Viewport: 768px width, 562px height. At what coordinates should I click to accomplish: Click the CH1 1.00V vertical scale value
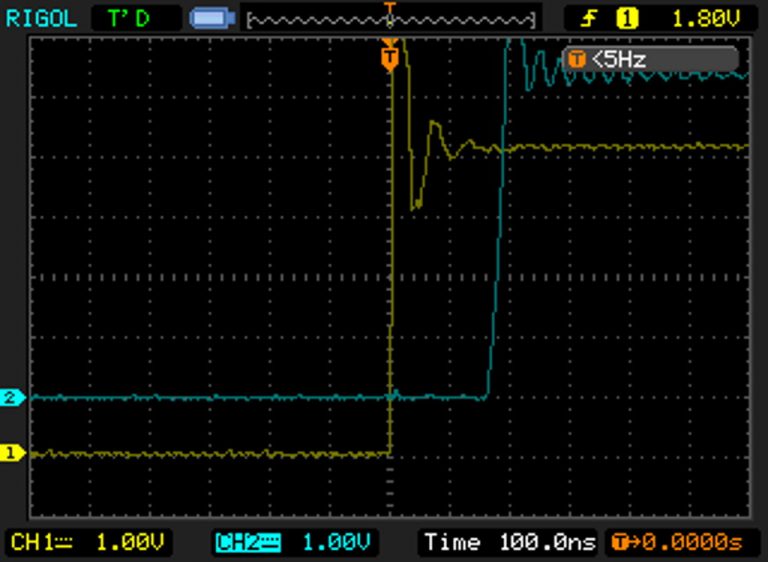130,542
